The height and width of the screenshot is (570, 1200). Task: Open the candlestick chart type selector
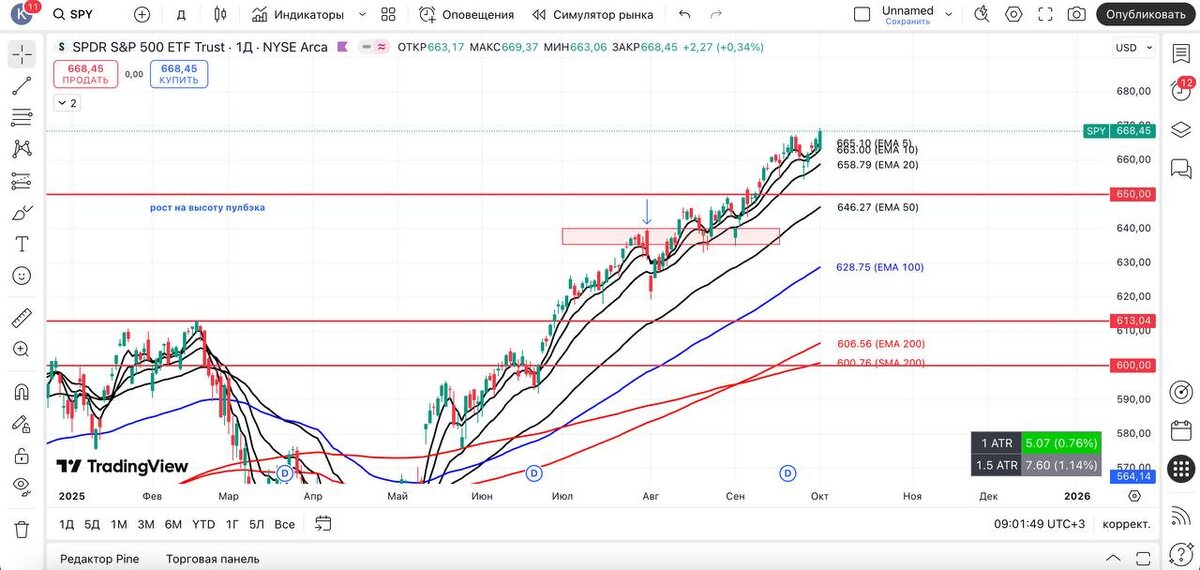(x=221, y=14)
